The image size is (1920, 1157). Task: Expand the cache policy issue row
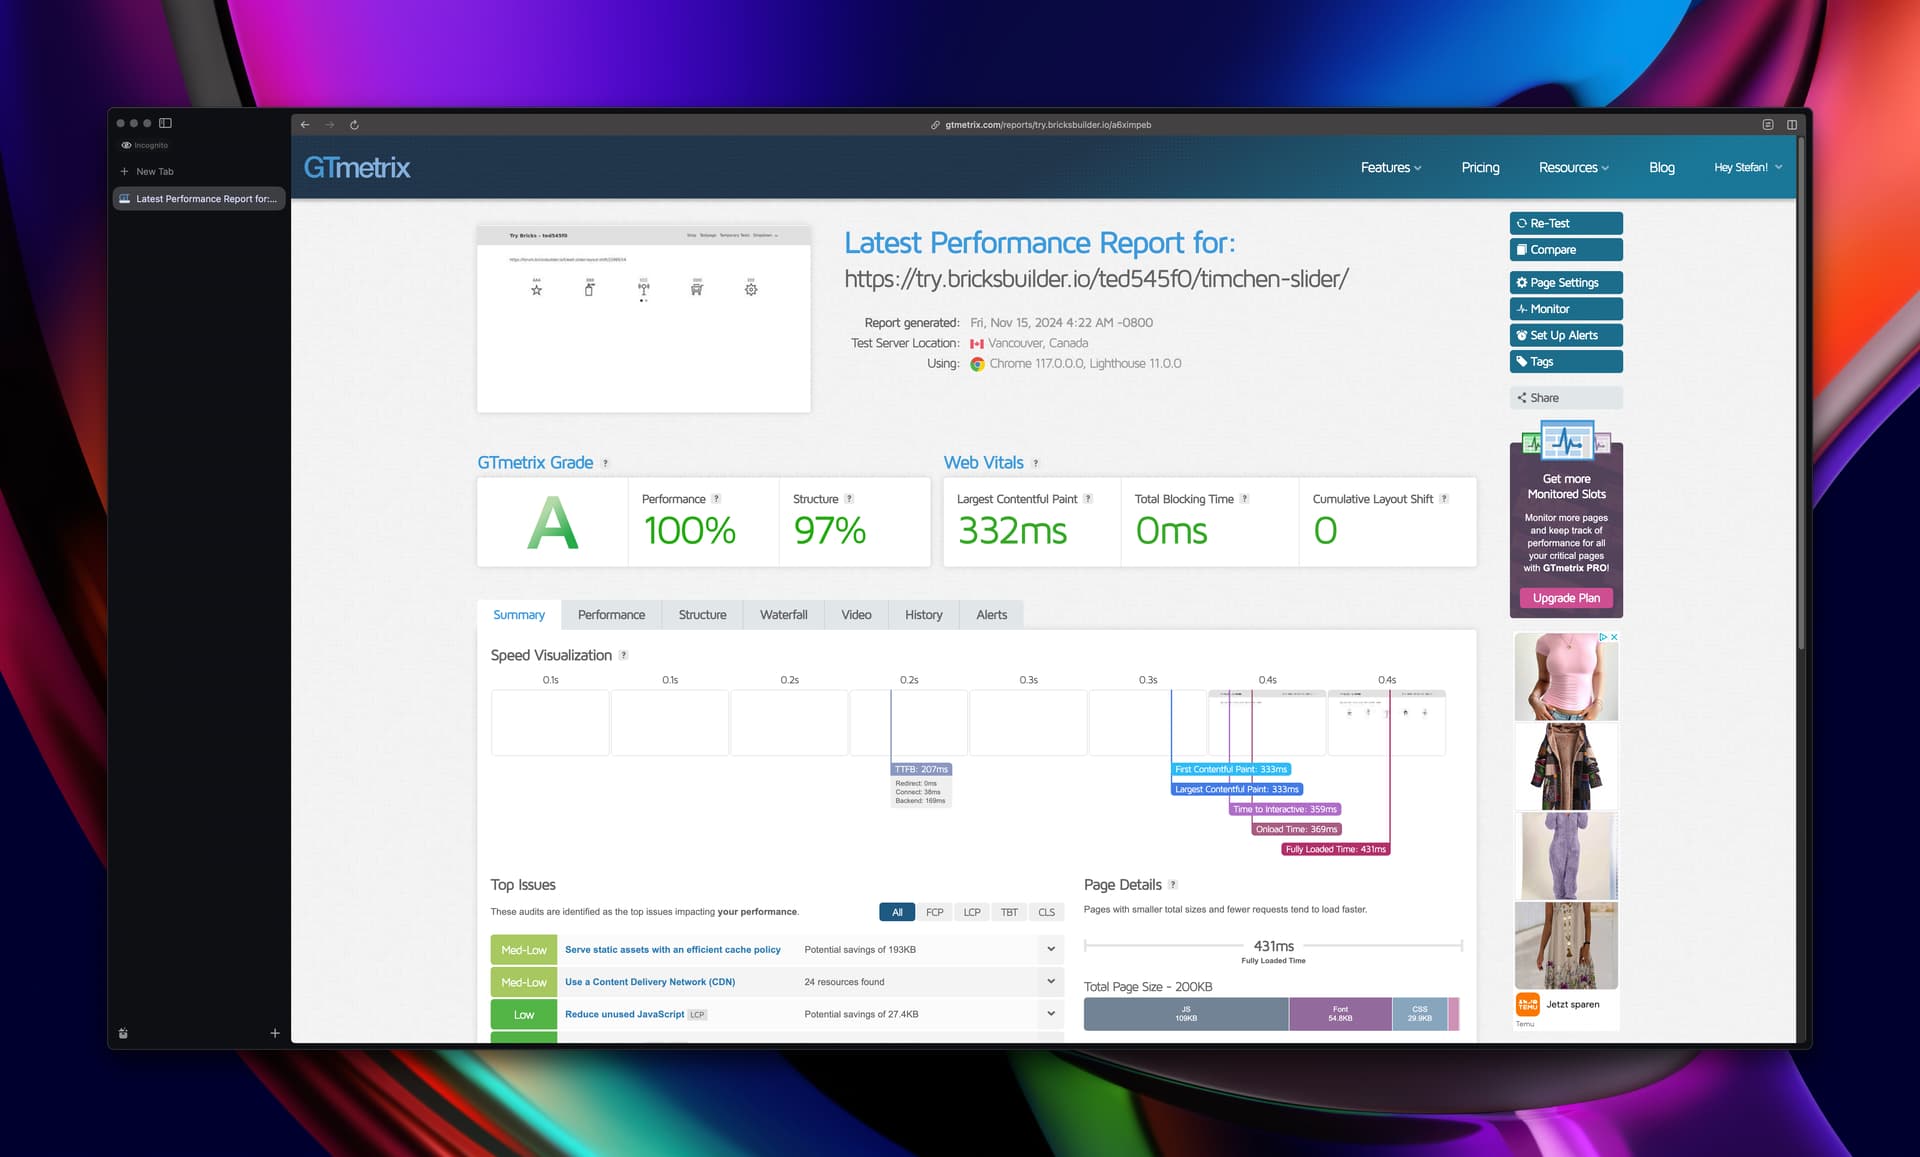click(1050, 949)
